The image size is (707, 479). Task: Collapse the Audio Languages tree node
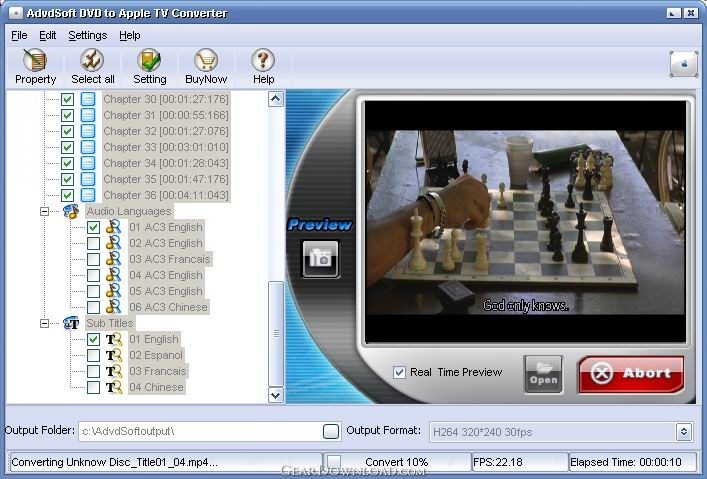[44, 211]
